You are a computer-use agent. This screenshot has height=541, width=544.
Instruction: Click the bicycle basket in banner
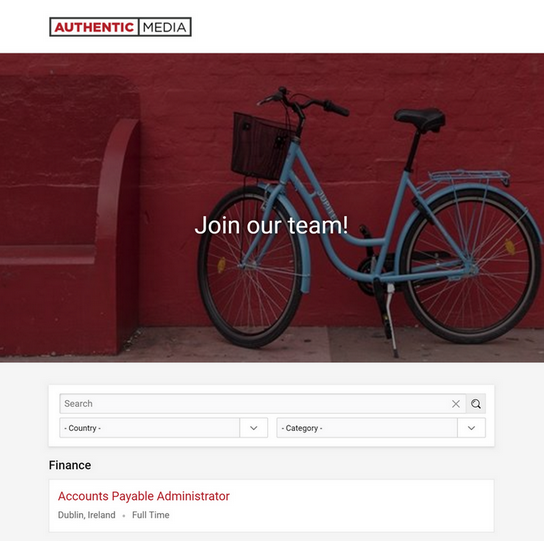260,146
